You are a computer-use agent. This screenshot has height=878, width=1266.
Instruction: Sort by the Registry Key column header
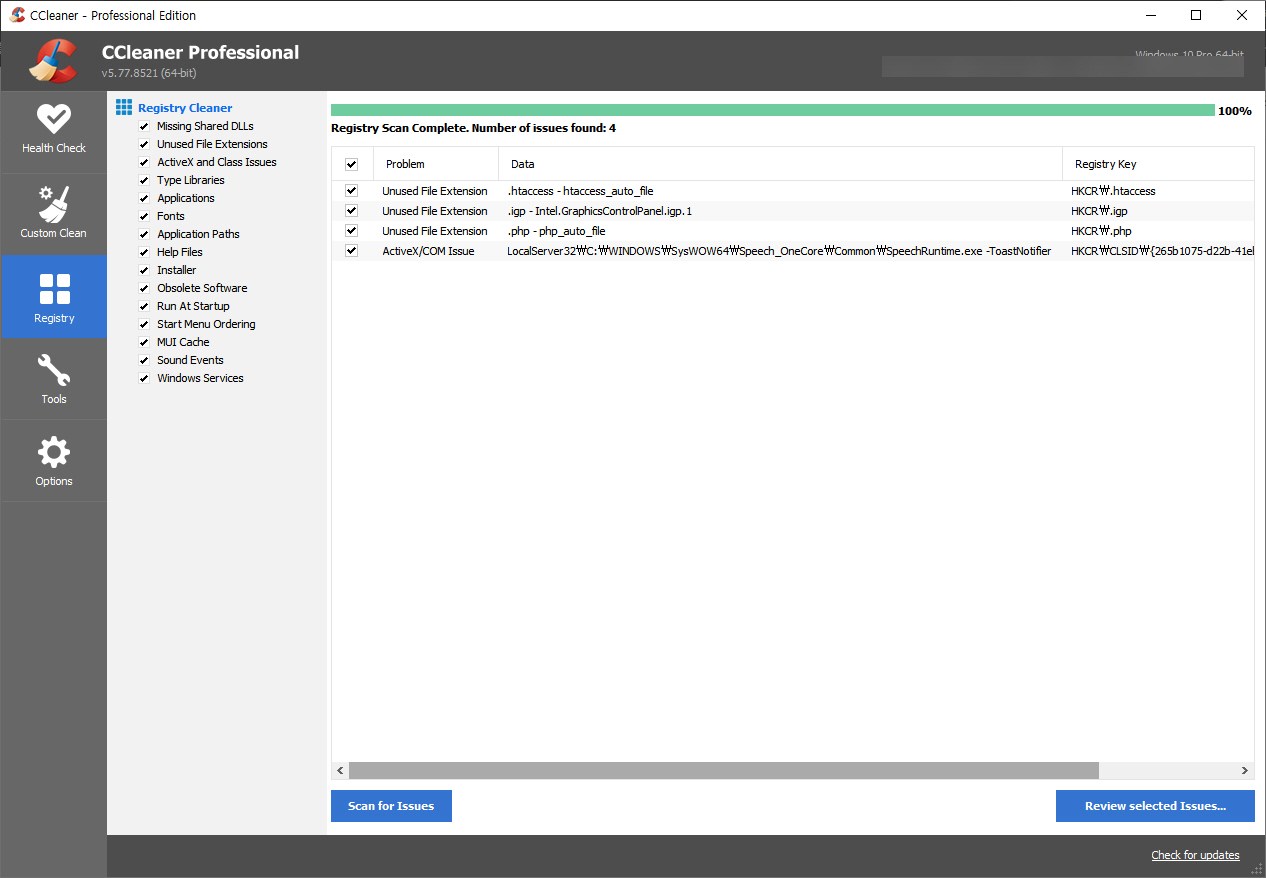(1158, 164)
